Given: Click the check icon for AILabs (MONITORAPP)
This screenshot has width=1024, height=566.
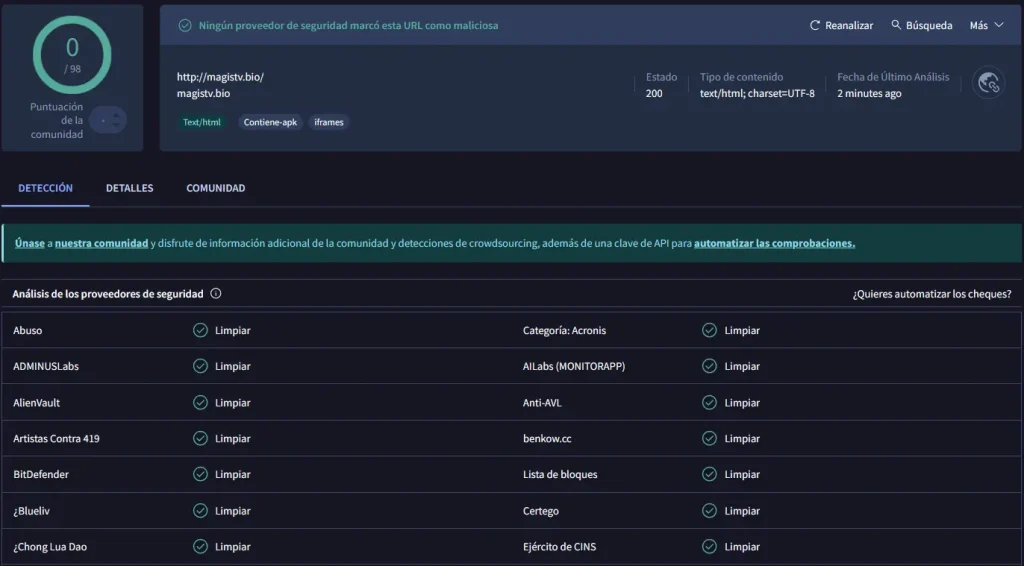Looking at the screenshot, I should [x=709, y=366].
